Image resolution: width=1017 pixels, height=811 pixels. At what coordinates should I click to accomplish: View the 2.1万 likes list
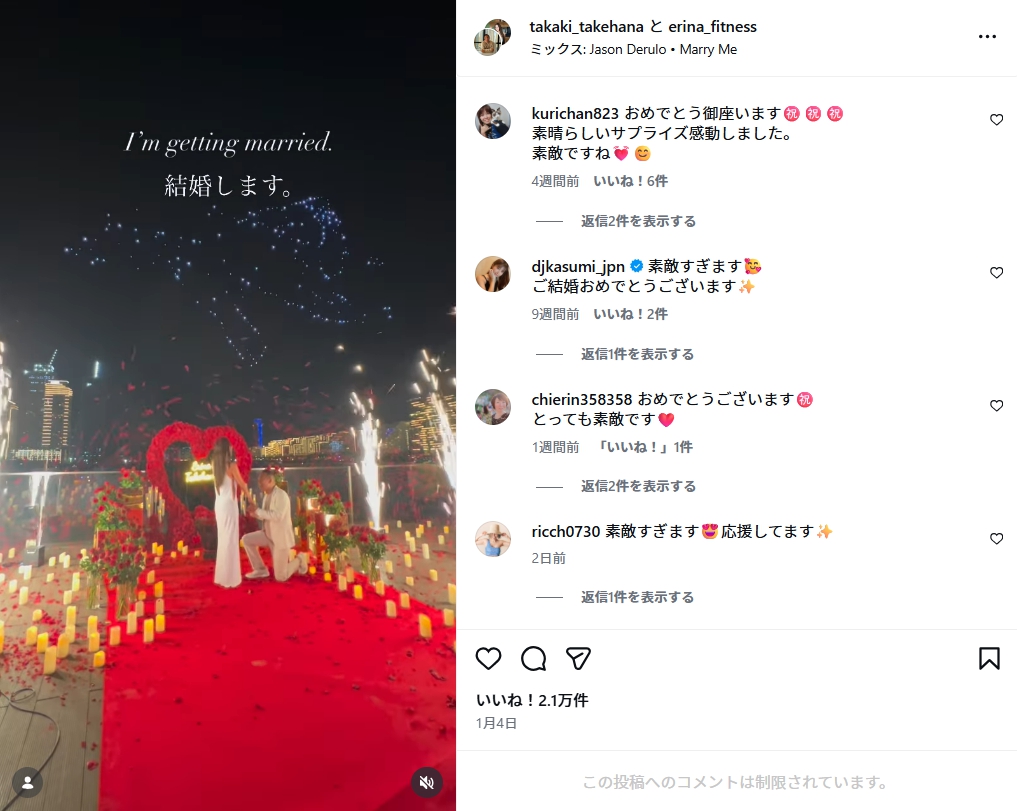coord(532,700)
